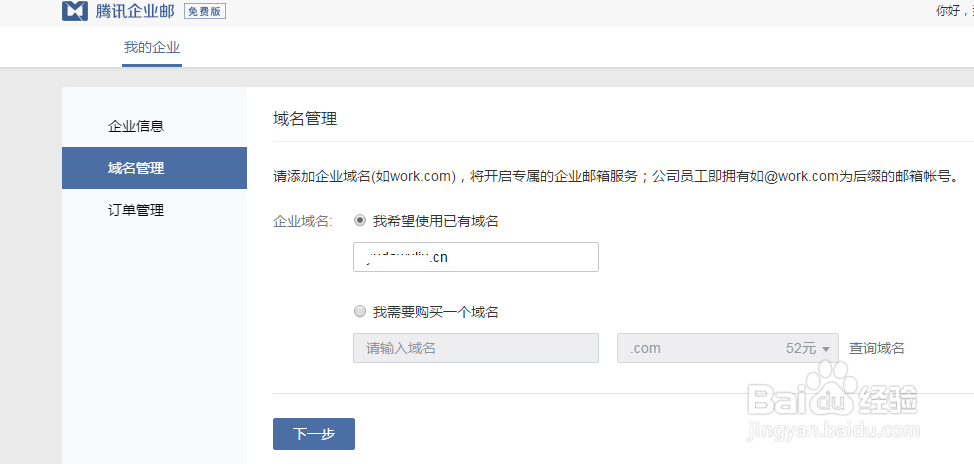This screenshot has width=974, height=464.
Task: Go to 企业信息 in the sidebar
Action: click(x=136, y=126)
